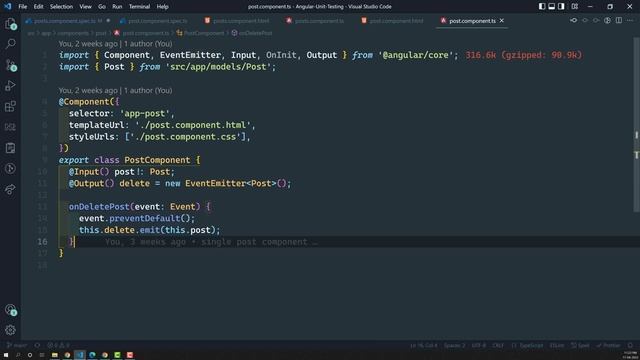Click the Spell status bar item

click(x=580, y=345)
